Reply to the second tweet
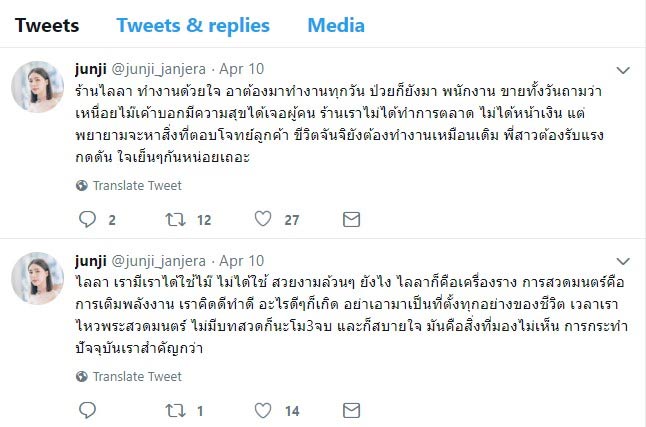 (x=87, y=409)
